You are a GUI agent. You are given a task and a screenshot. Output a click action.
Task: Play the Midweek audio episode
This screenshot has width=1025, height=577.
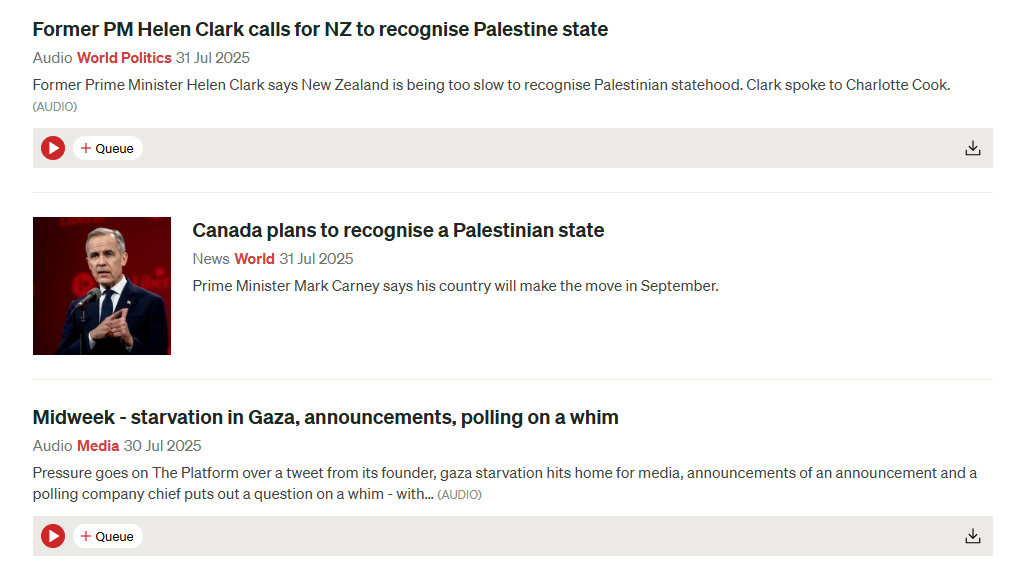click(53, 536)
